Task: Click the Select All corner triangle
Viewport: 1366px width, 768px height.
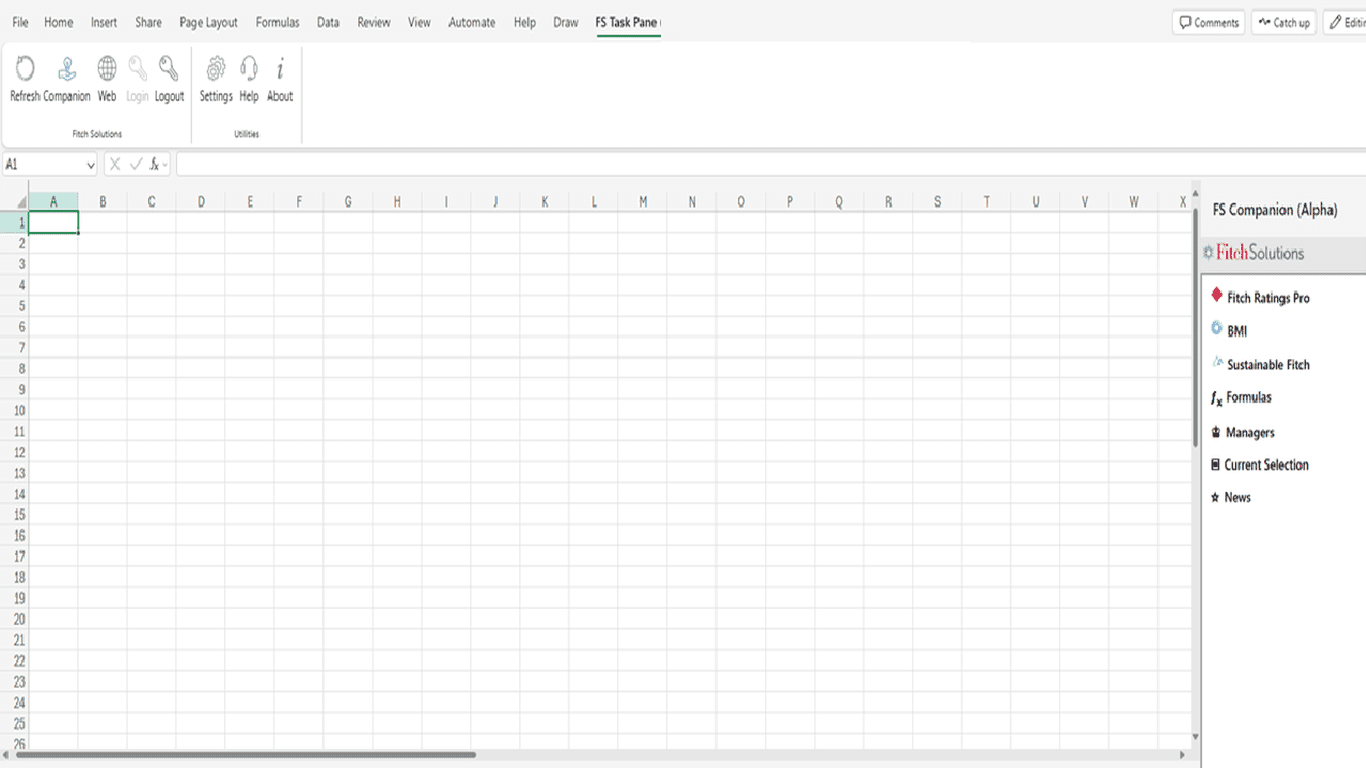Action: pyautogui.click(x=21, y=202)
